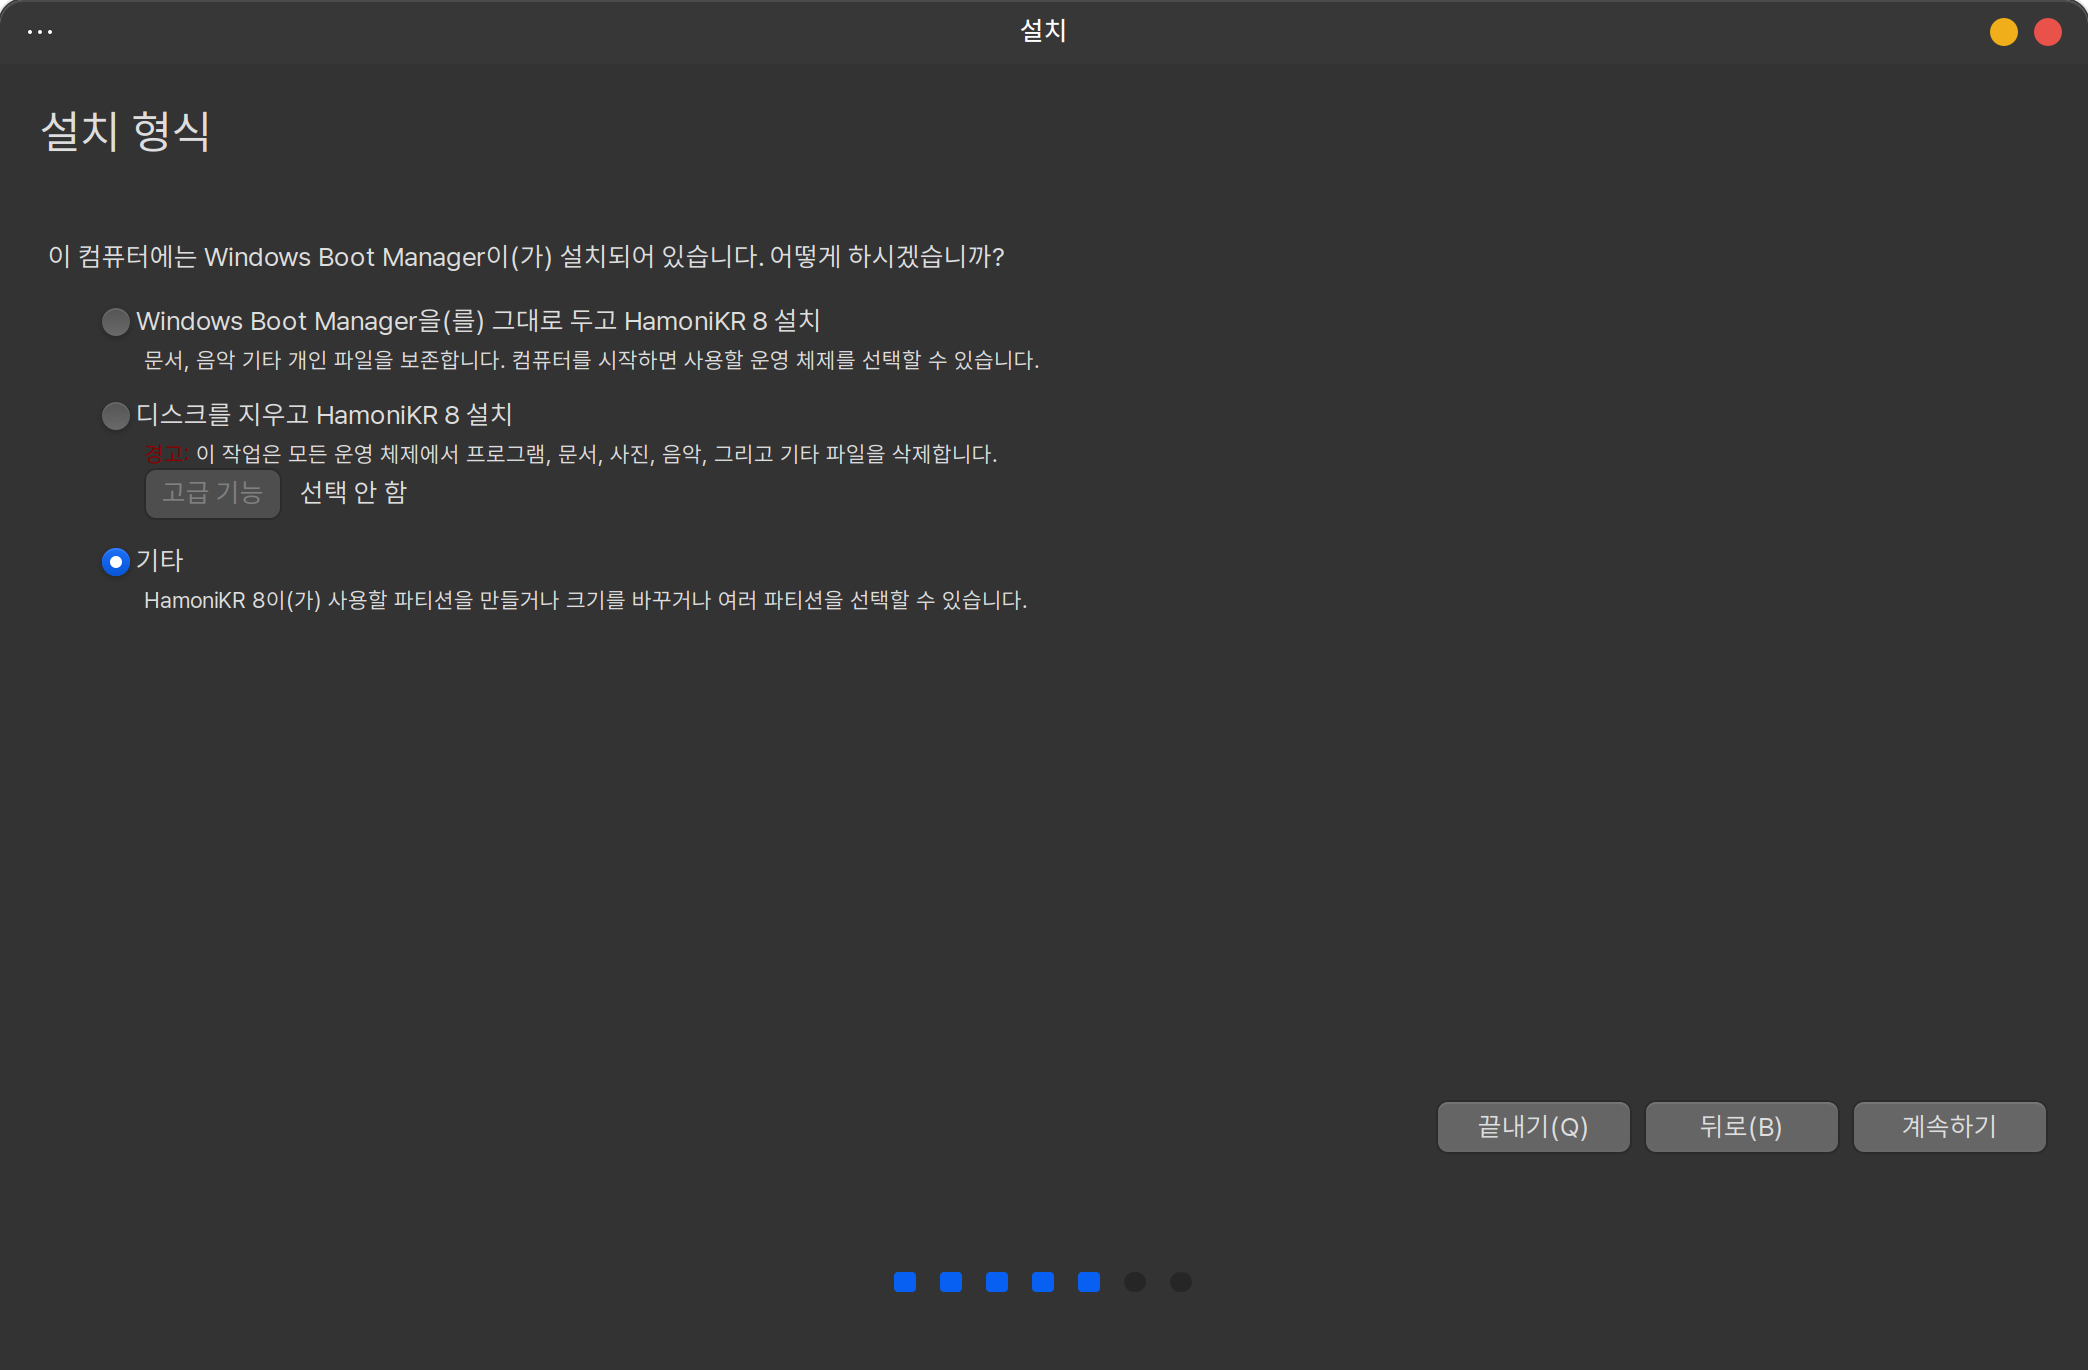The width and height of the screenshot is (2088, 1370).
Task: Click the red close window button
Action: tap(2047, 32)
